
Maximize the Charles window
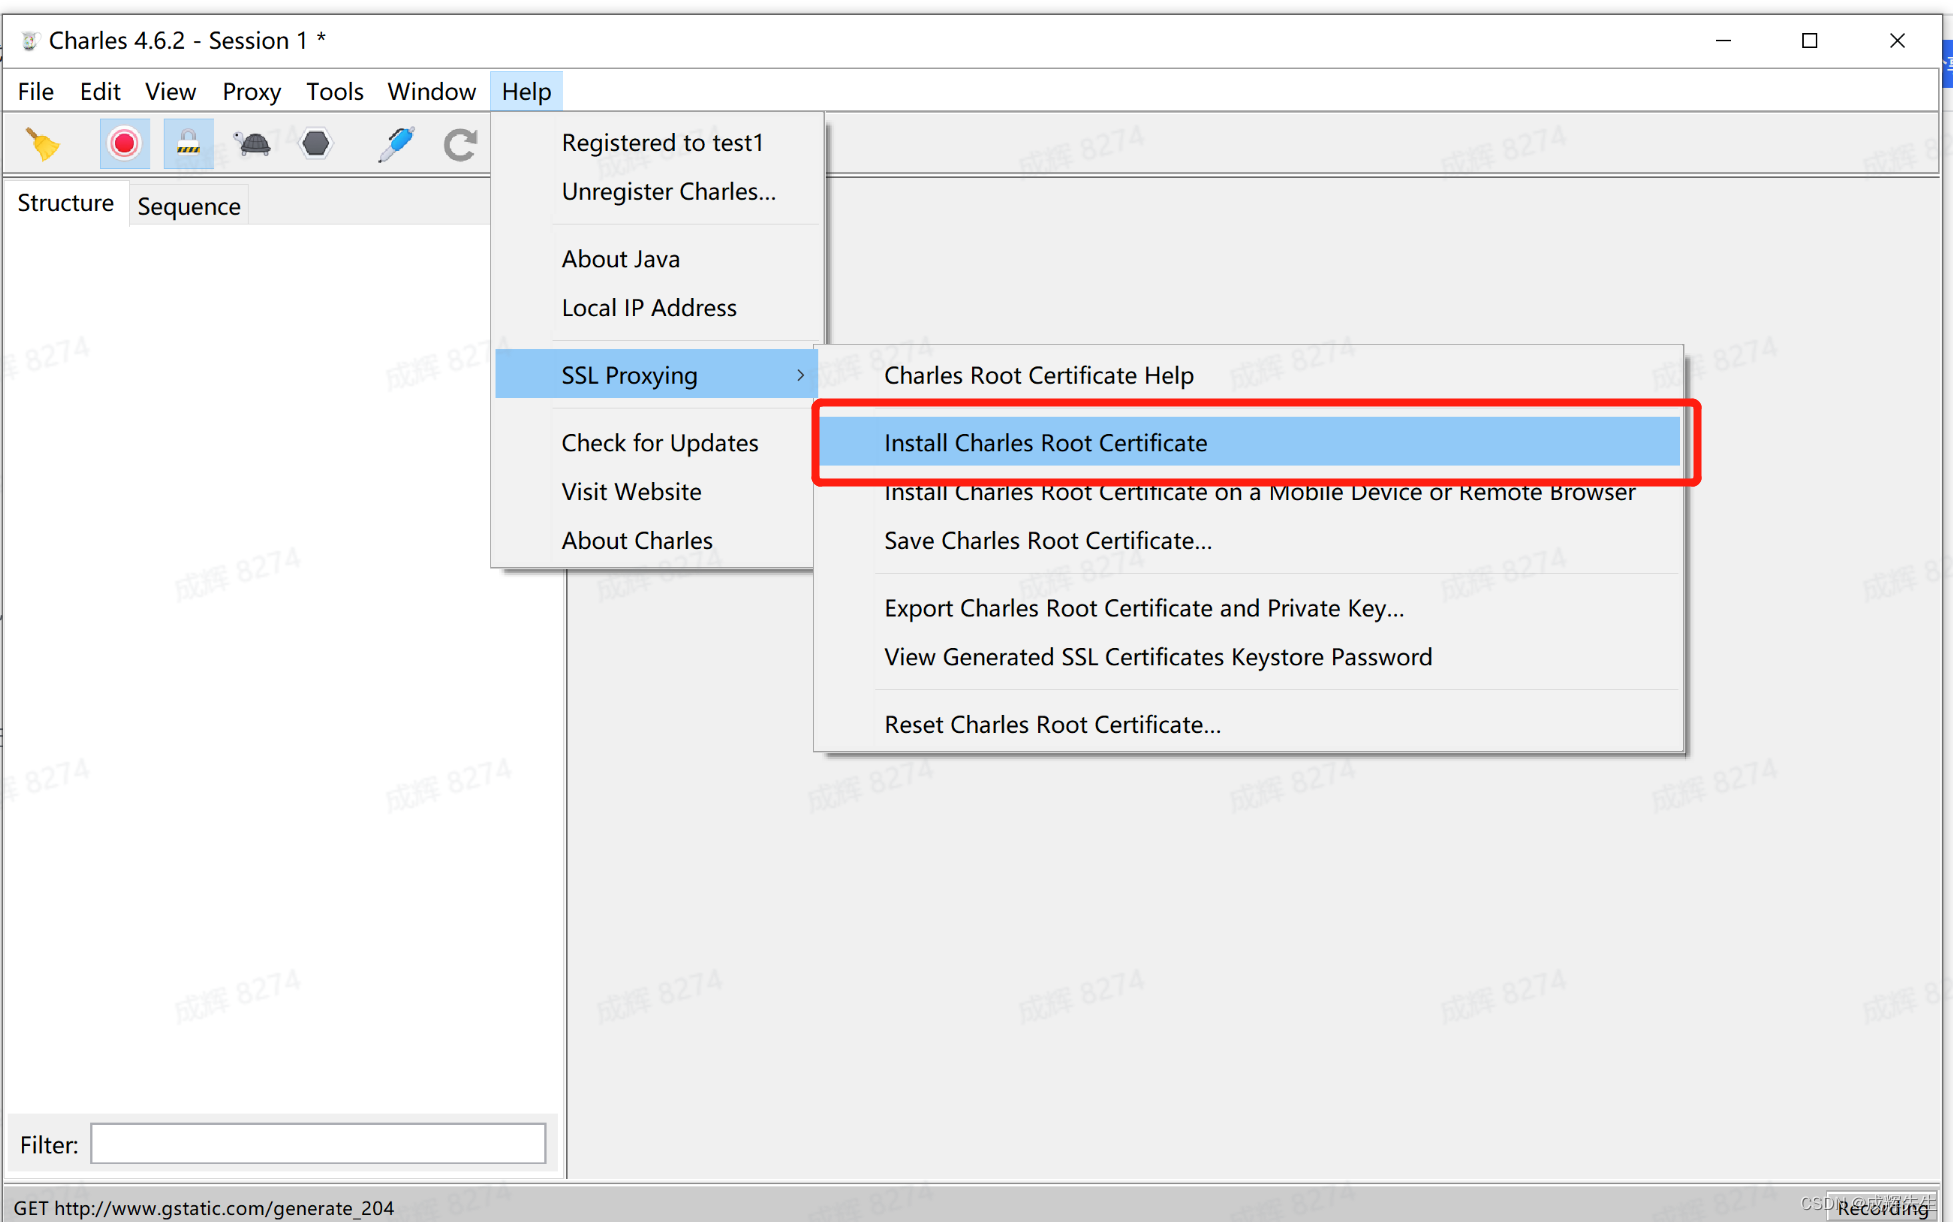click(1810, 41)
